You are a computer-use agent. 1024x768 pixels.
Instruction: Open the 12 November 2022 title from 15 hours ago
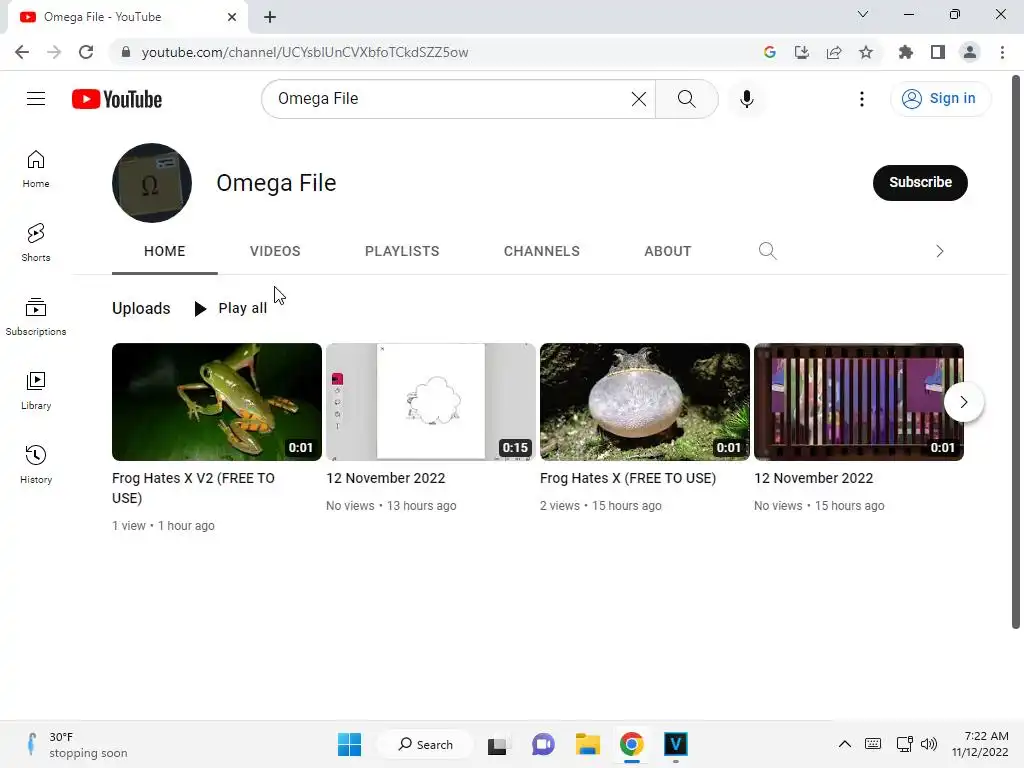pyautogui.click(x=813, y=478)
